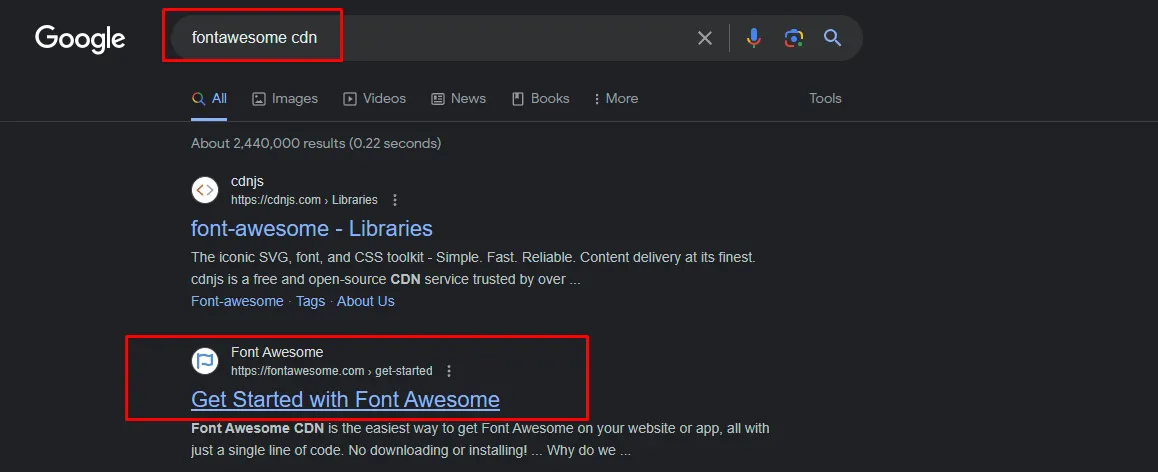Select the All results tab
Image resolution: width=1158 pixels, height=472 pixels.
click(209, 98)
